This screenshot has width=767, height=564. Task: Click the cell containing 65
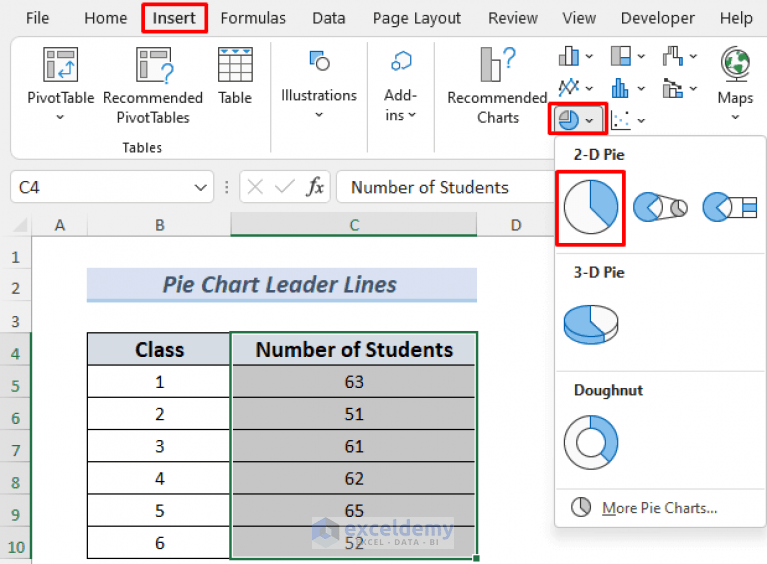click(x=354, y=510)
